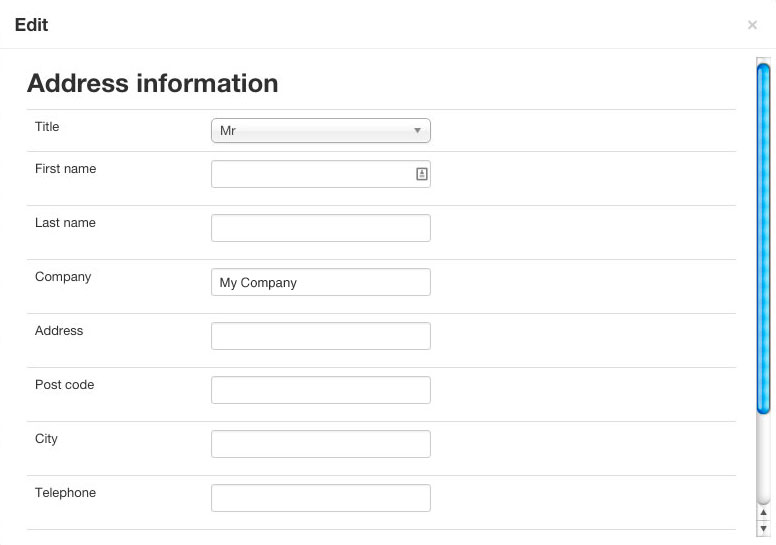The width and height of the screenshot is (776, 545).
Task: Click the scroll down arrow button
Action: coord(764,527)
